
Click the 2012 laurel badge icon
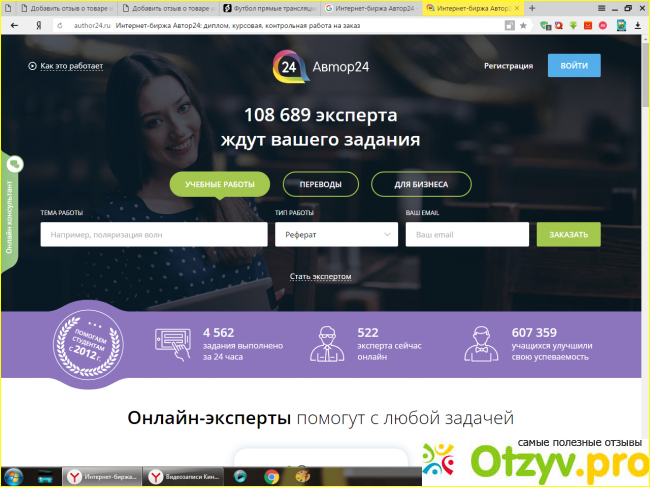pos(89,342)
